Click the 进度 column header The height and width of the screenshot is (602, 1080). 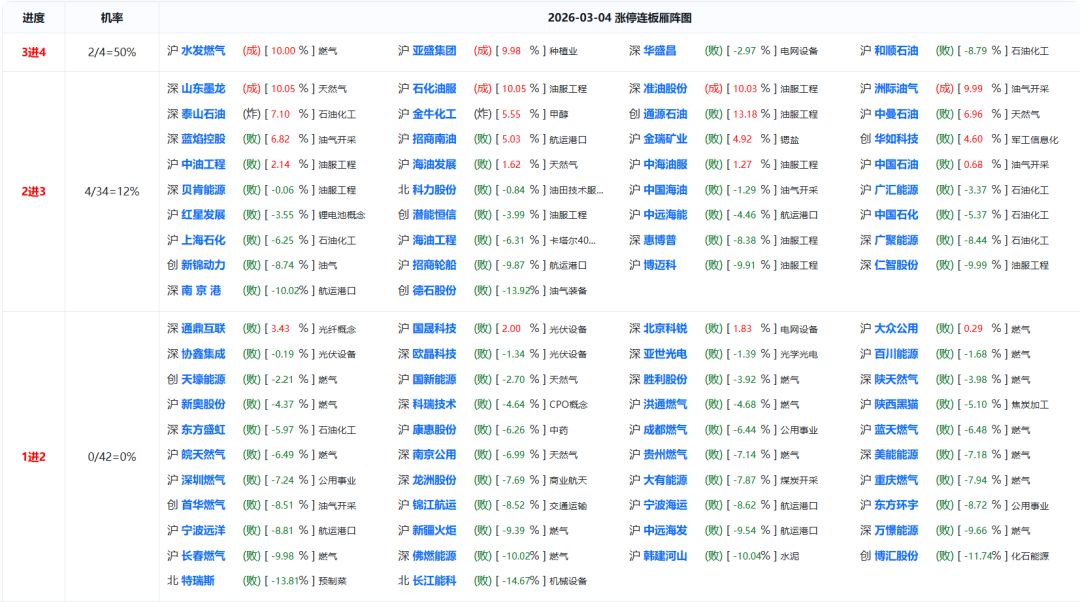click(33, 18)
